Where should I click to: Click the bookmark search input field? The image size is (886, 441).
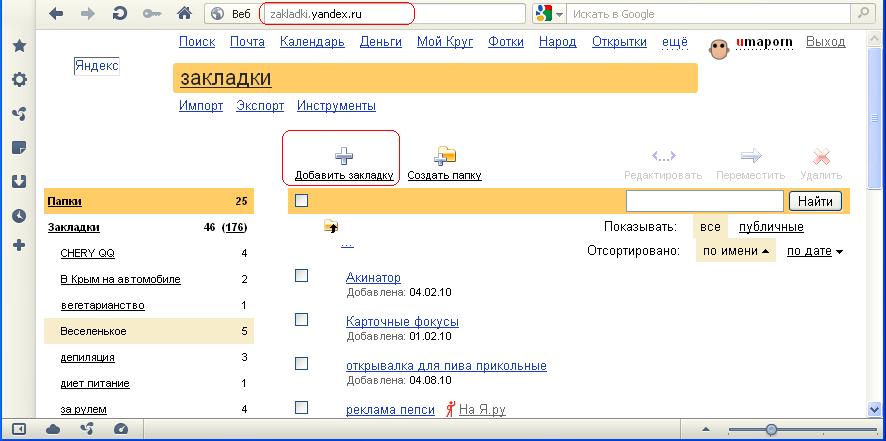(705, 201)
